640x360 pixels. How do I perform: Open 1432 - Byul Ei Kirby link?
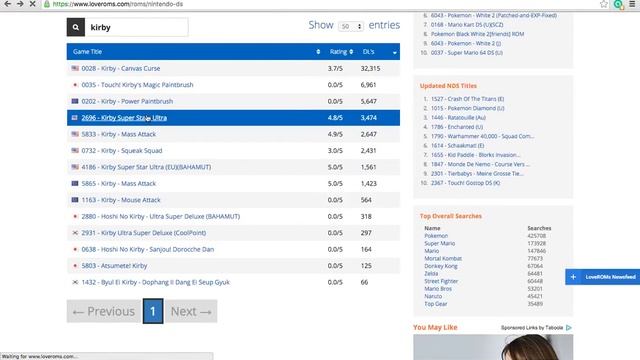pyautogui.click(x=156, y=282)
